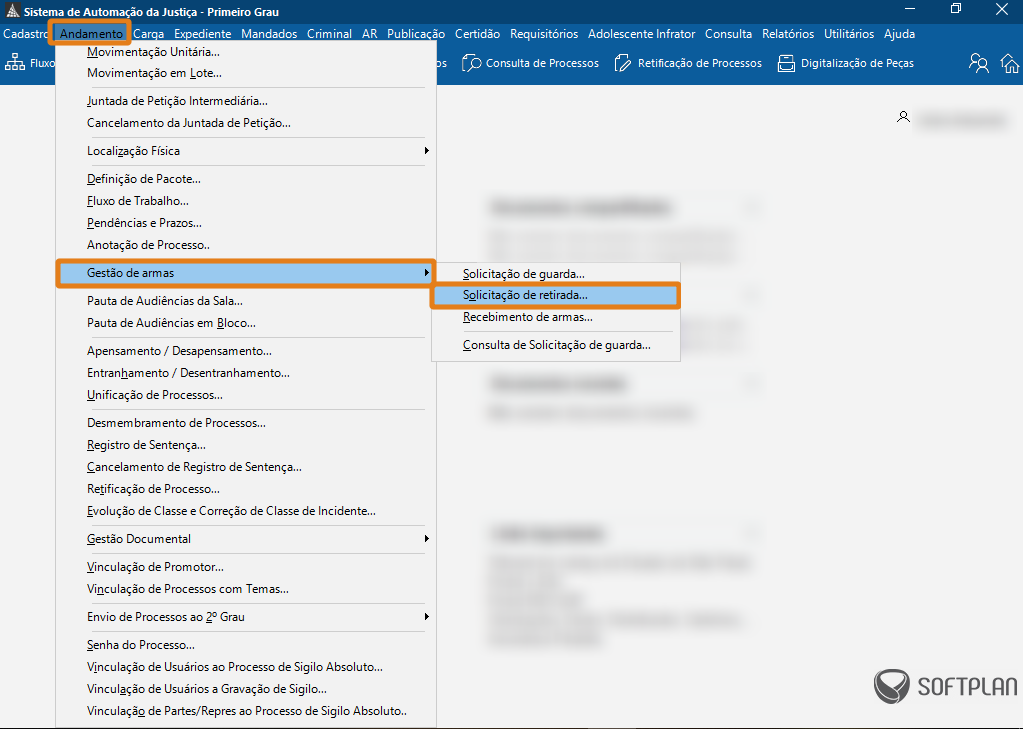Image resolution: width=1023 pixels, height=729 pixels.
Task: Choose Vinculação de Usuários a Gravação de Sigilo
Action: [207, 689]
